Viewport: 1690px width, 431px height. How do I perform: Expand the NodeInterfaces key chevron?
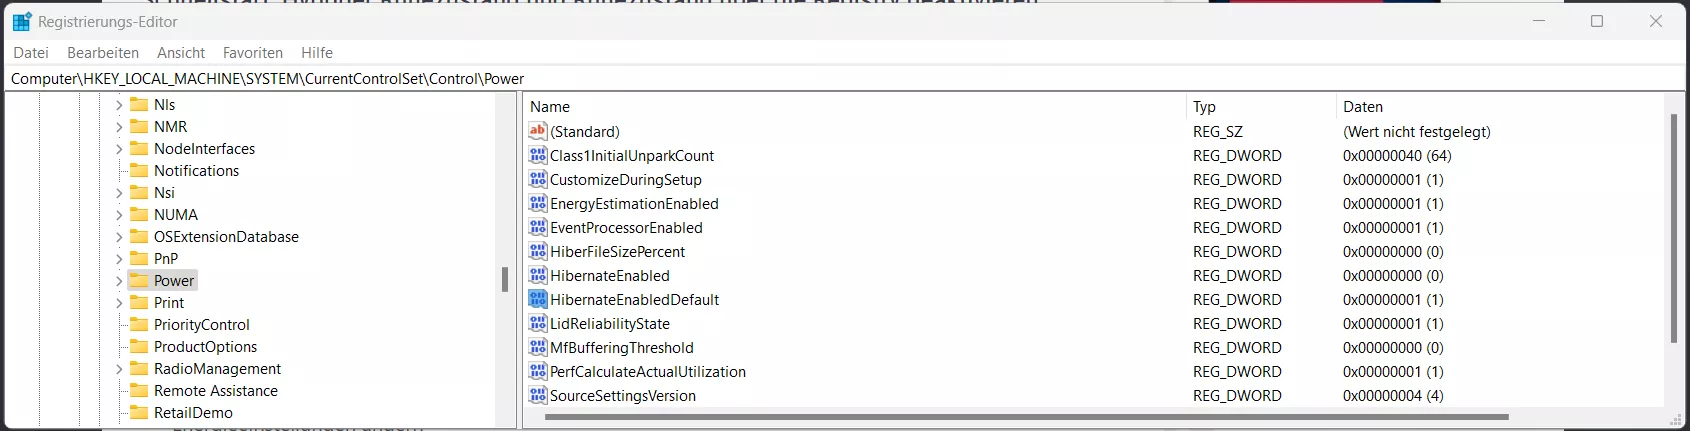click(x=119, y=148)
